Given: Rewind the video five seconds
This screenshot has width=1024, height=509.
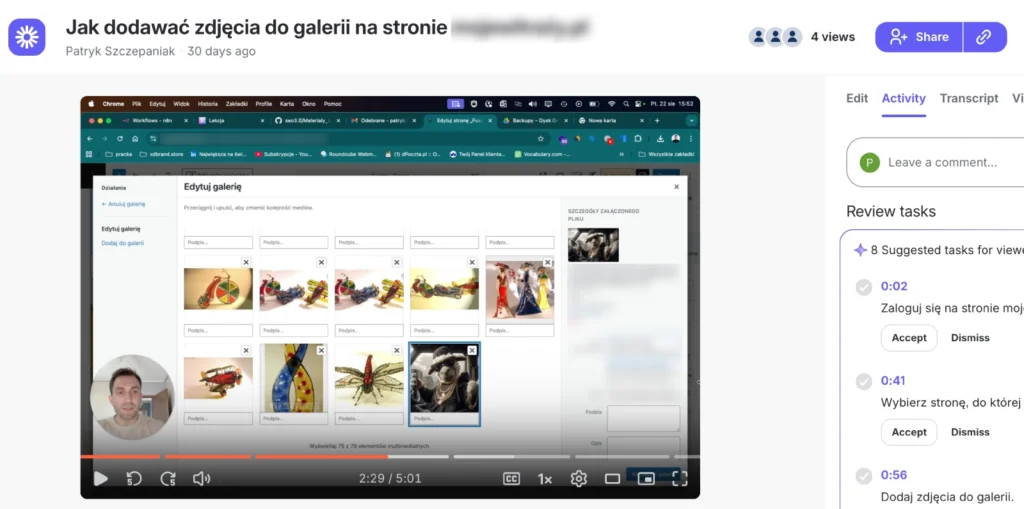Looking at the screenshot, I should pos(134,479).
